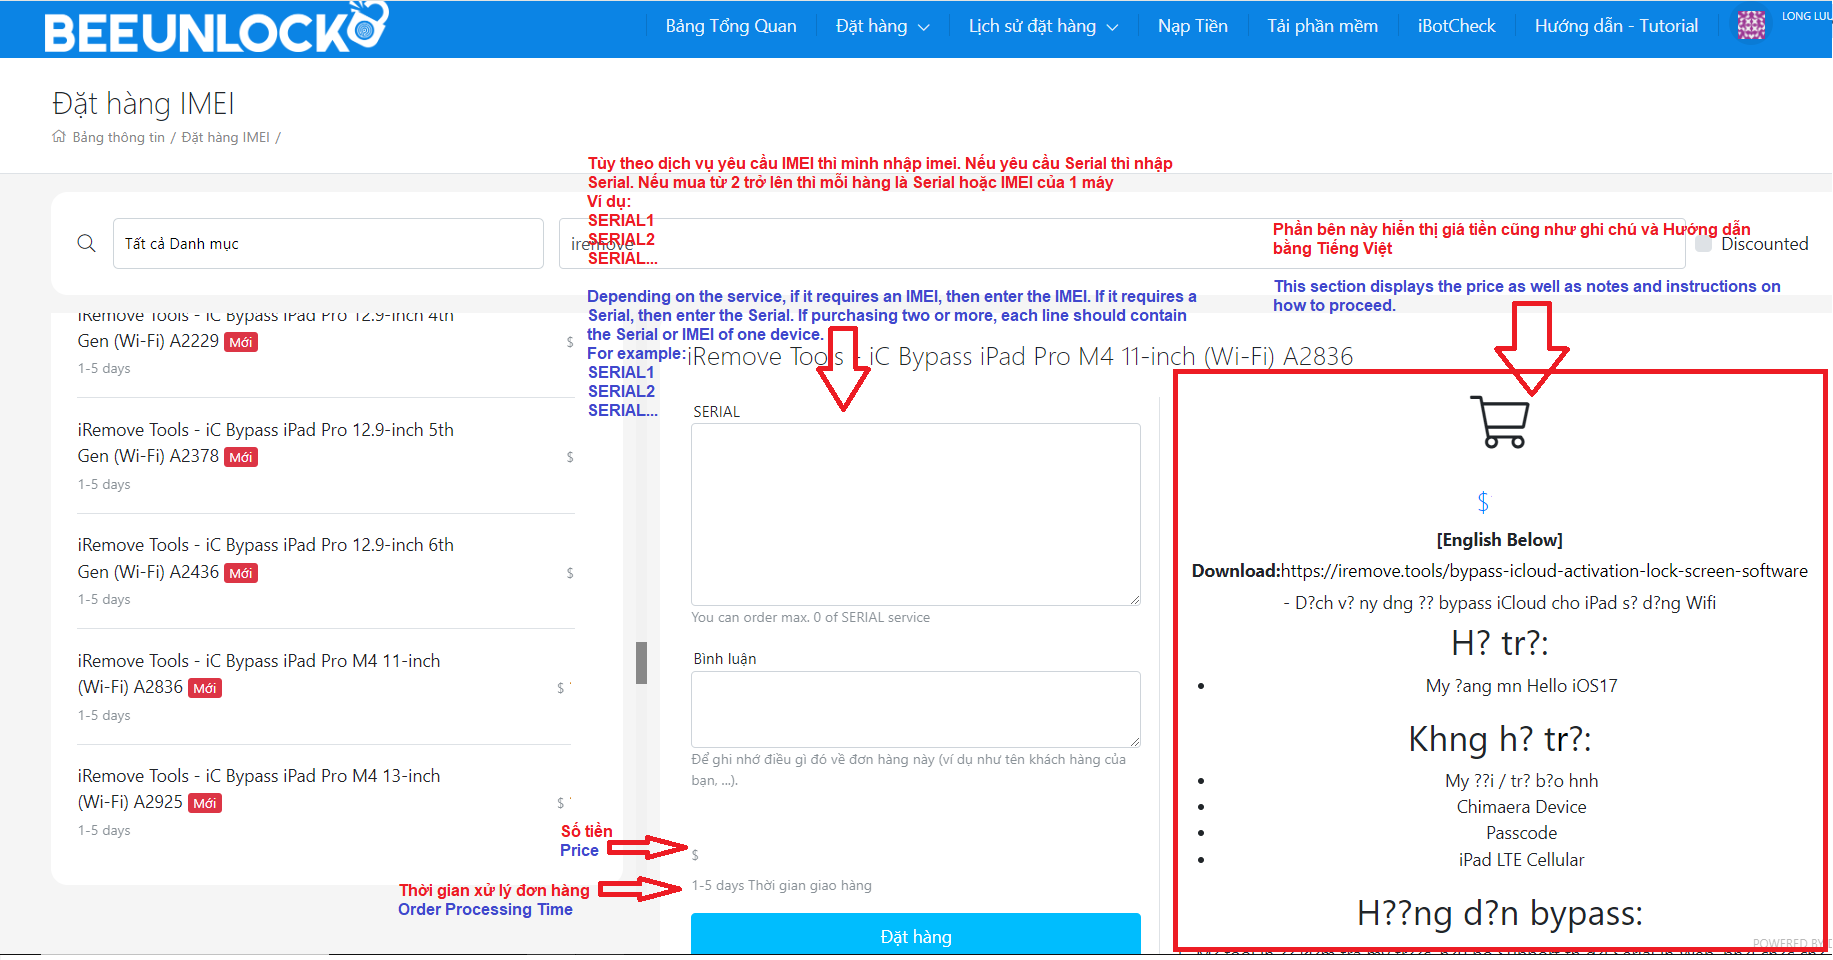Viewport: 1833px width, 960px height.
Task: Go to Nạp Tiền page
Action: coord(1192,26)
